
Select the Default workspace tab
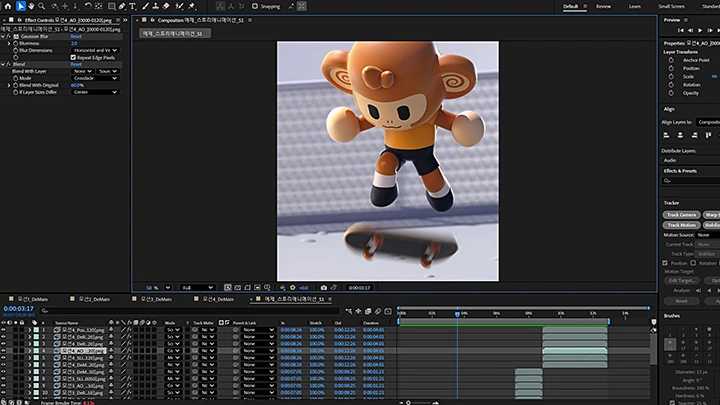(x=571, y=6)
